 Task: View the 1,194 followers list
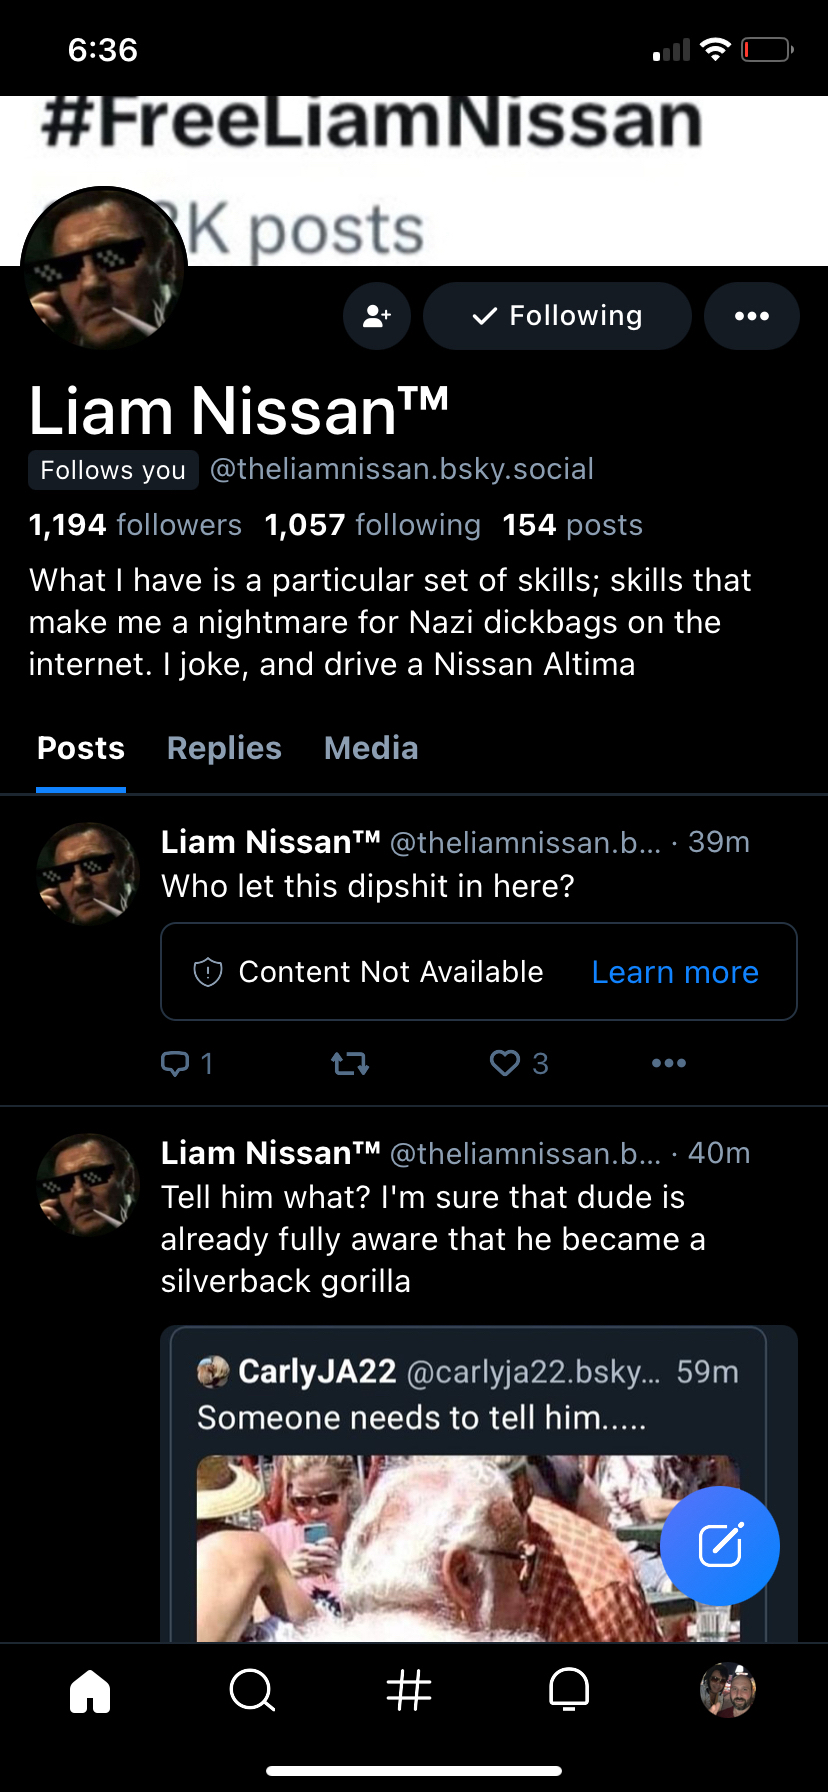pyautogui.click(x=135, y=525)
